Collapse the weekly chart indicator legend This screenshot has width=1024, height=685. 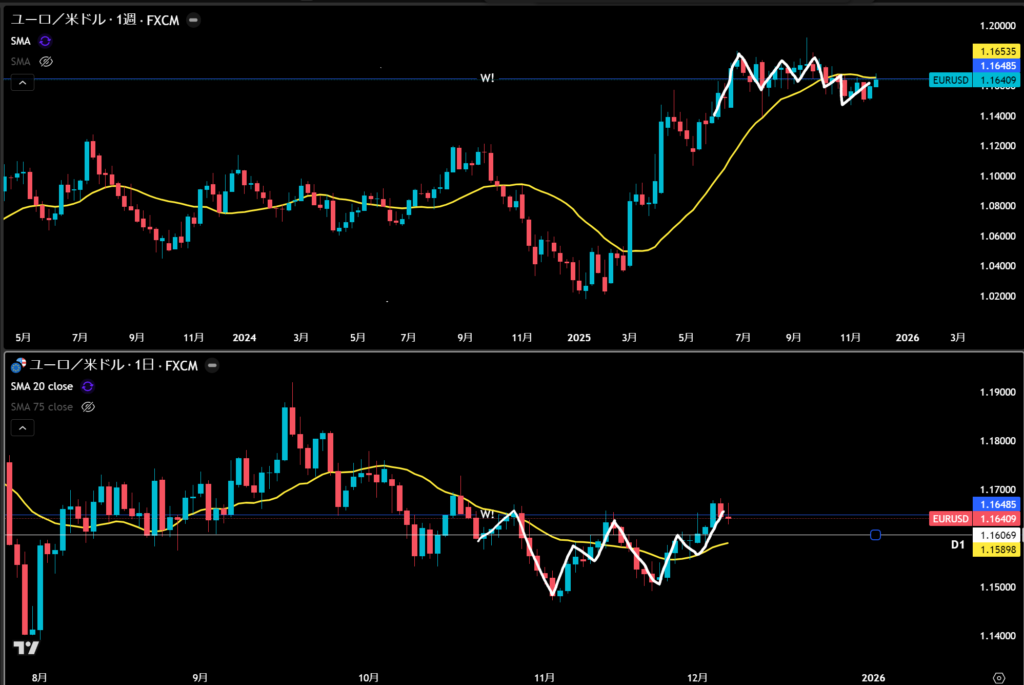21,83
